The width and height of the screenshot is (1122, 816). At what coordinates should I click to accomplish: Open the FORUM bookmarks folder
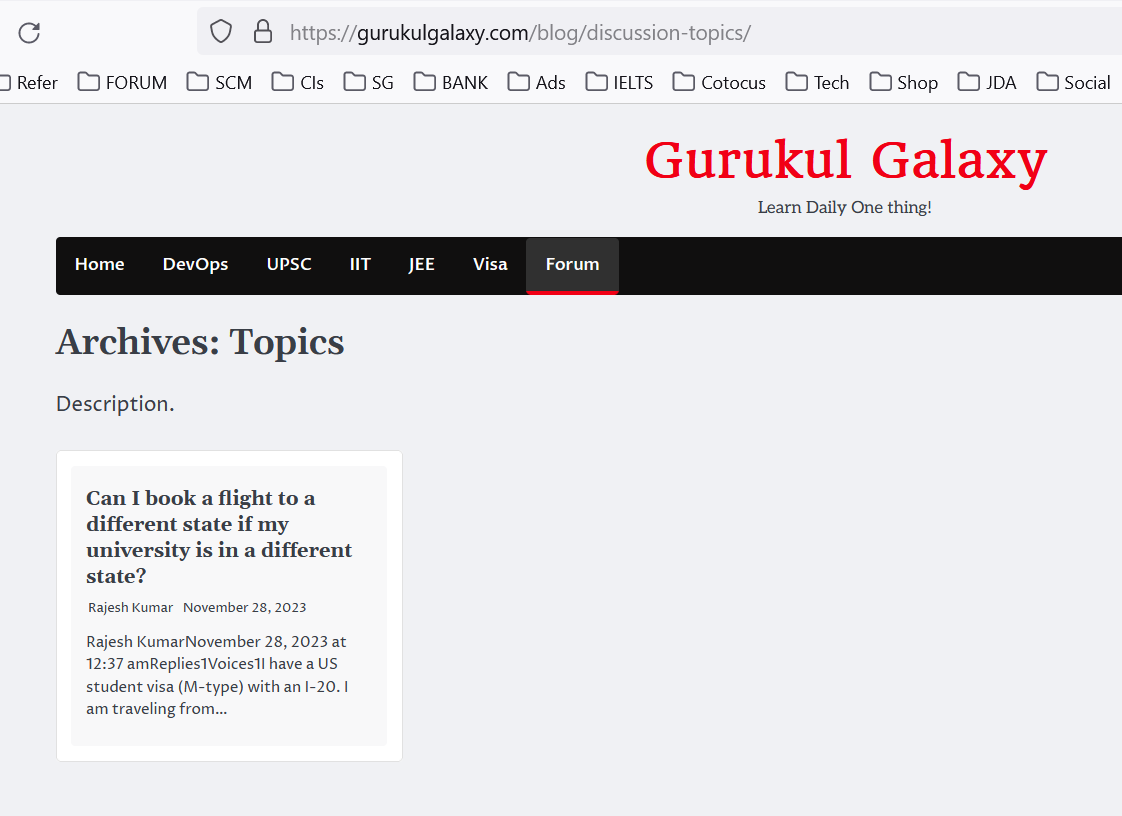[x=122, y=82]
